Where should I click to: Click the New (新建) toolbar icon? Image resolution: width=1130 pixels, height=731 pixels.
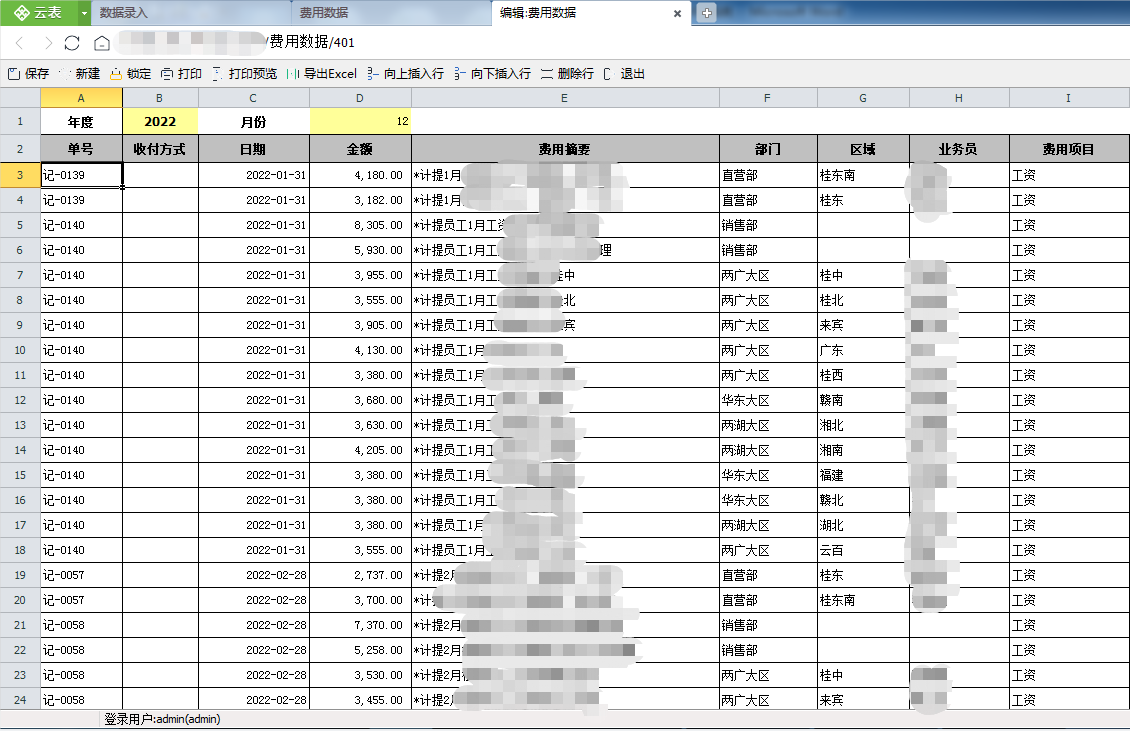[x=65, y=74]
